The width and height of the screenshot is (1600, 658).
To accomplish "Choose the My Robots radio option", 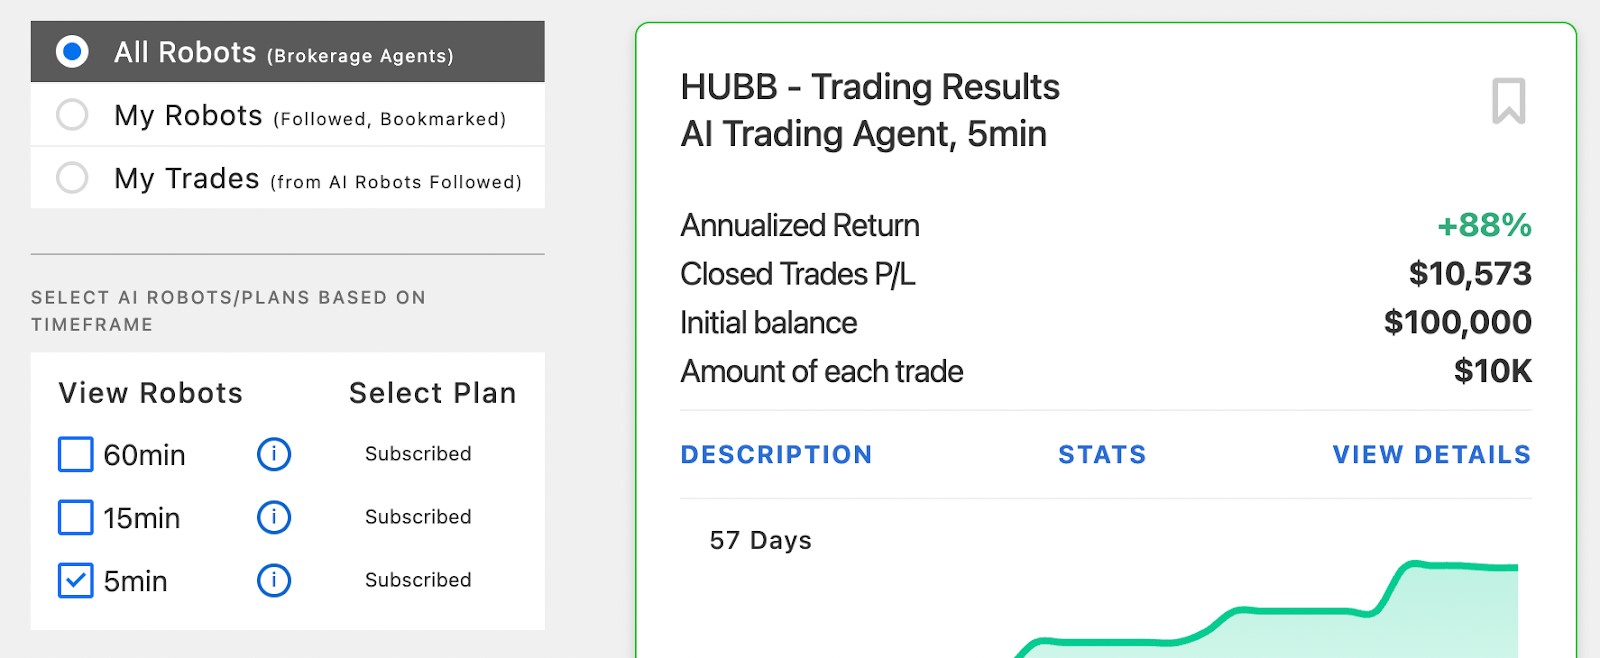I will 72,115.
